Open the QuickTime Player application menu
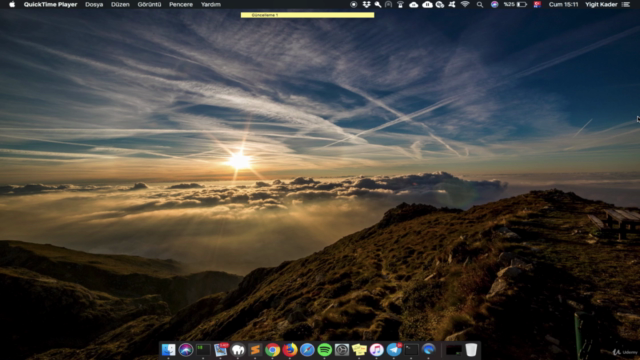 tap(50, 4)
